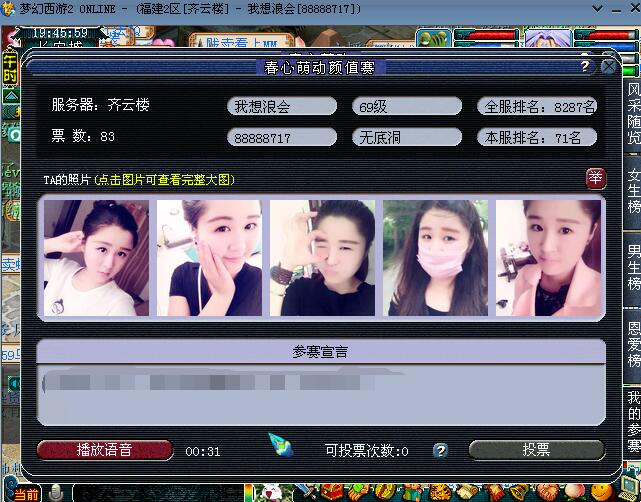Click the red 举 report icon
The height and width of the screenshot is (502, 641).
point(595,179)
